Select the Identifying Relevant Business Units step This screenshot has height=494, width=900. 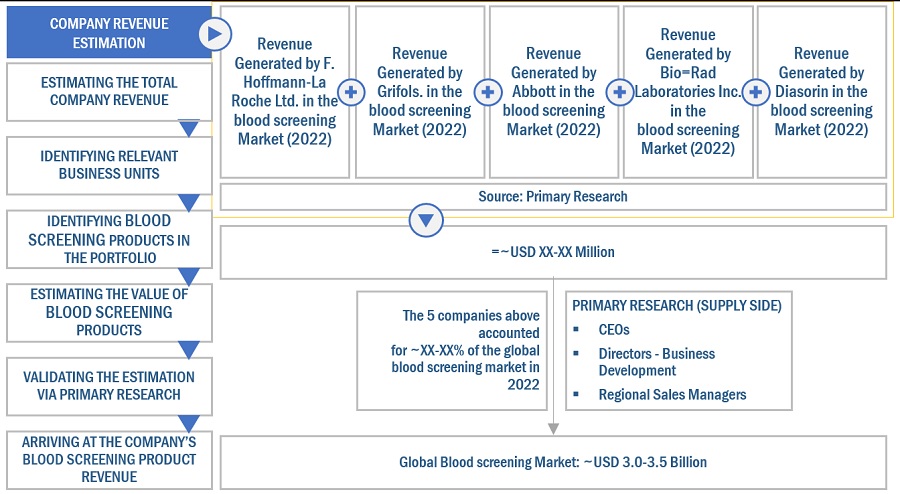pos(108,165)
